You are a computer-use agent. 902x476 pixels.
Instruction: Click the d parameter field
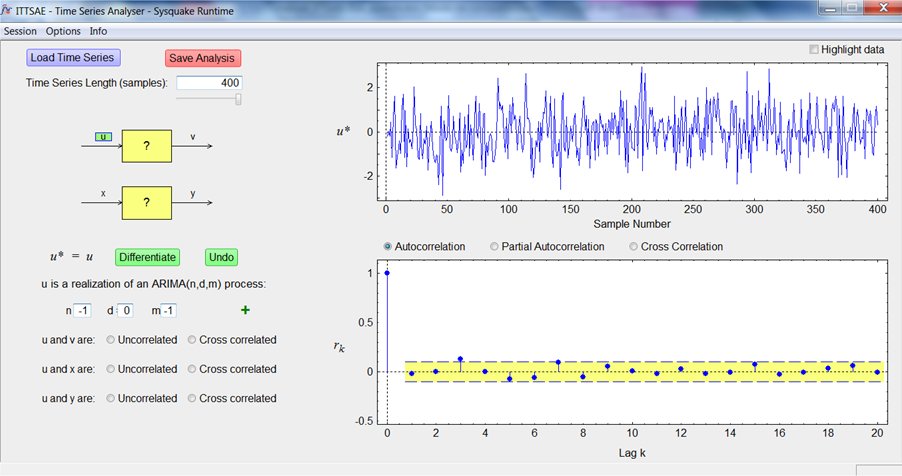pos(126,311)
